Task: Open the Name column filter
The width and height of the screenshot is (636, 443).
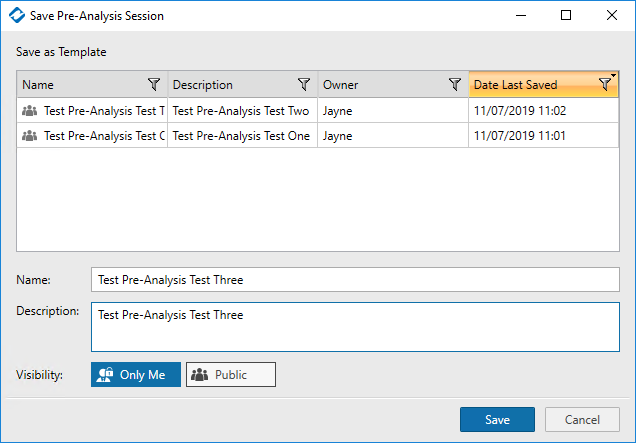Action: [x=154, y=84]
